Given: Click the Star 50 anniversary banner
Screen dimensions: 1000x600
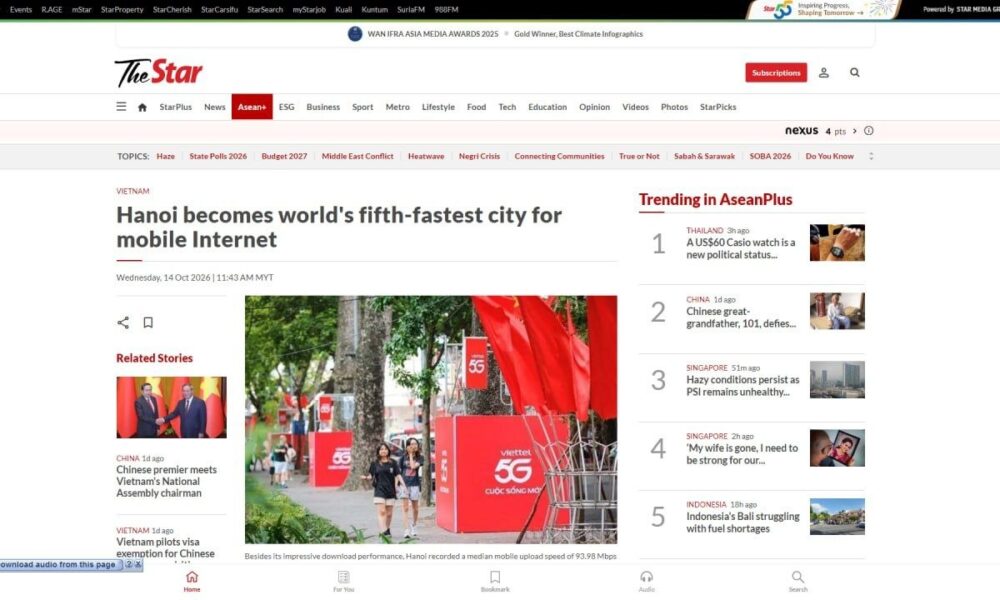Looking at the screenshot, I should [824, 10].
